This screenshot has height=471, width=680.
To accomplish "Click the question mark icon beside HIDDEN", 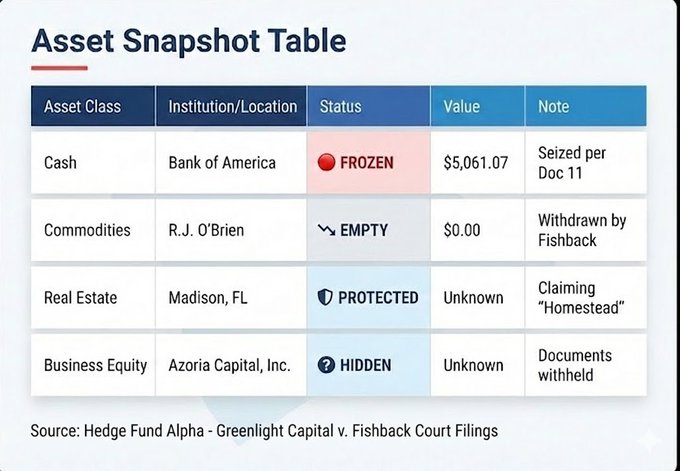I will point(325,365).
